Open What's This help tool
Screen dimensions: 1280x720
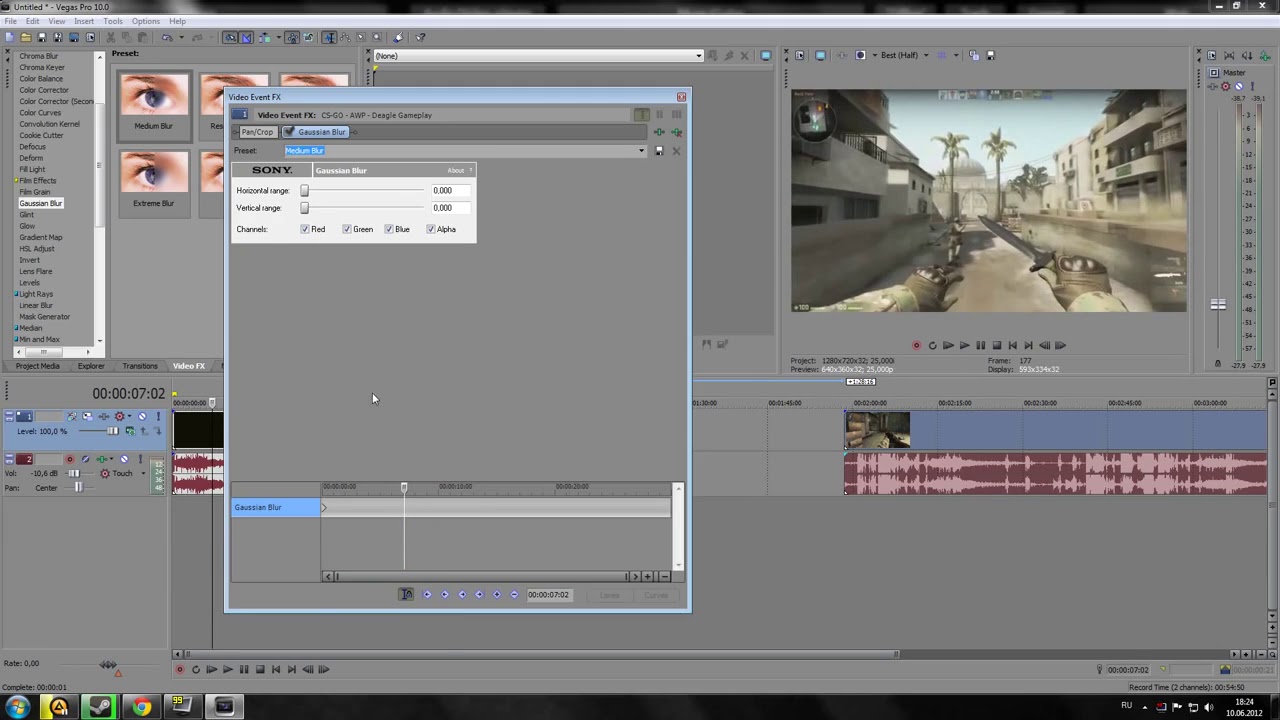[421, 38]
